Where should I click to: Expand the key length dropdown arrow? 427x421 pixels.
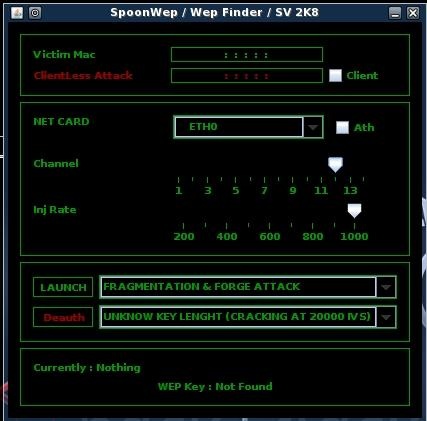[x=386, y=317]
